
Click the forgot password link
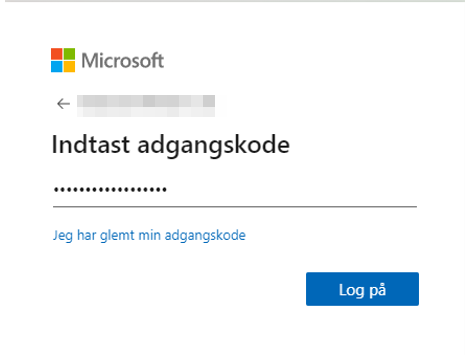[x=149, y=235]
